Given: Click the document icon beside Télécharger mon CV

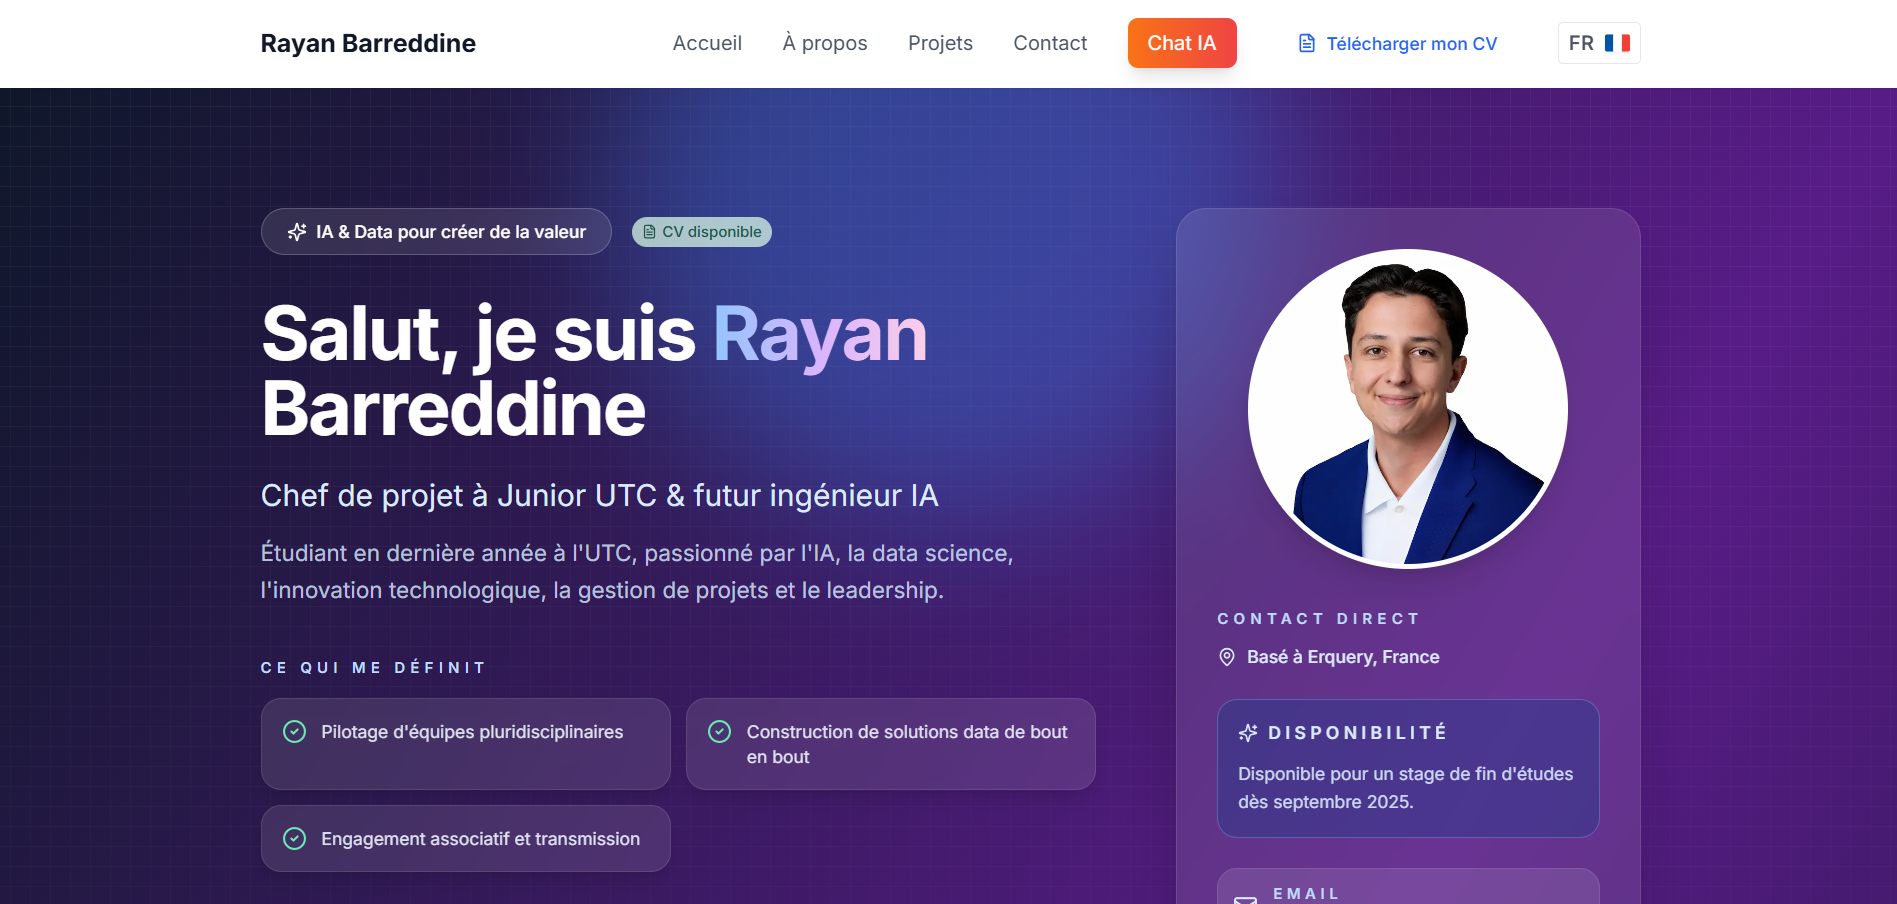Looking at the screenshot, I should pos(1306,43).
